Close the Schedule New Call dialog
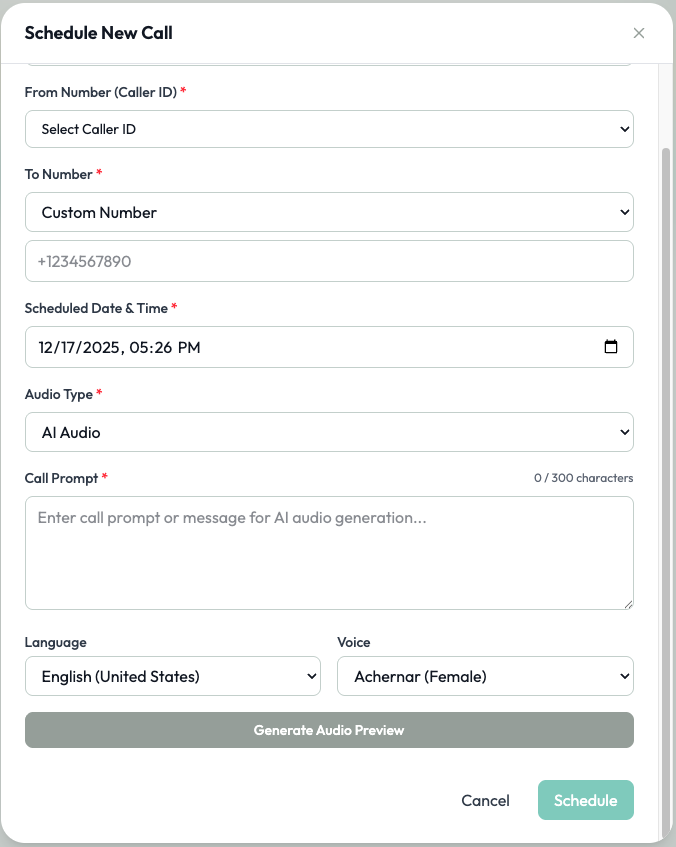Image resolution: width=676 pixels, height=847 pixels. pyautogui.click(x=639, y=33)
